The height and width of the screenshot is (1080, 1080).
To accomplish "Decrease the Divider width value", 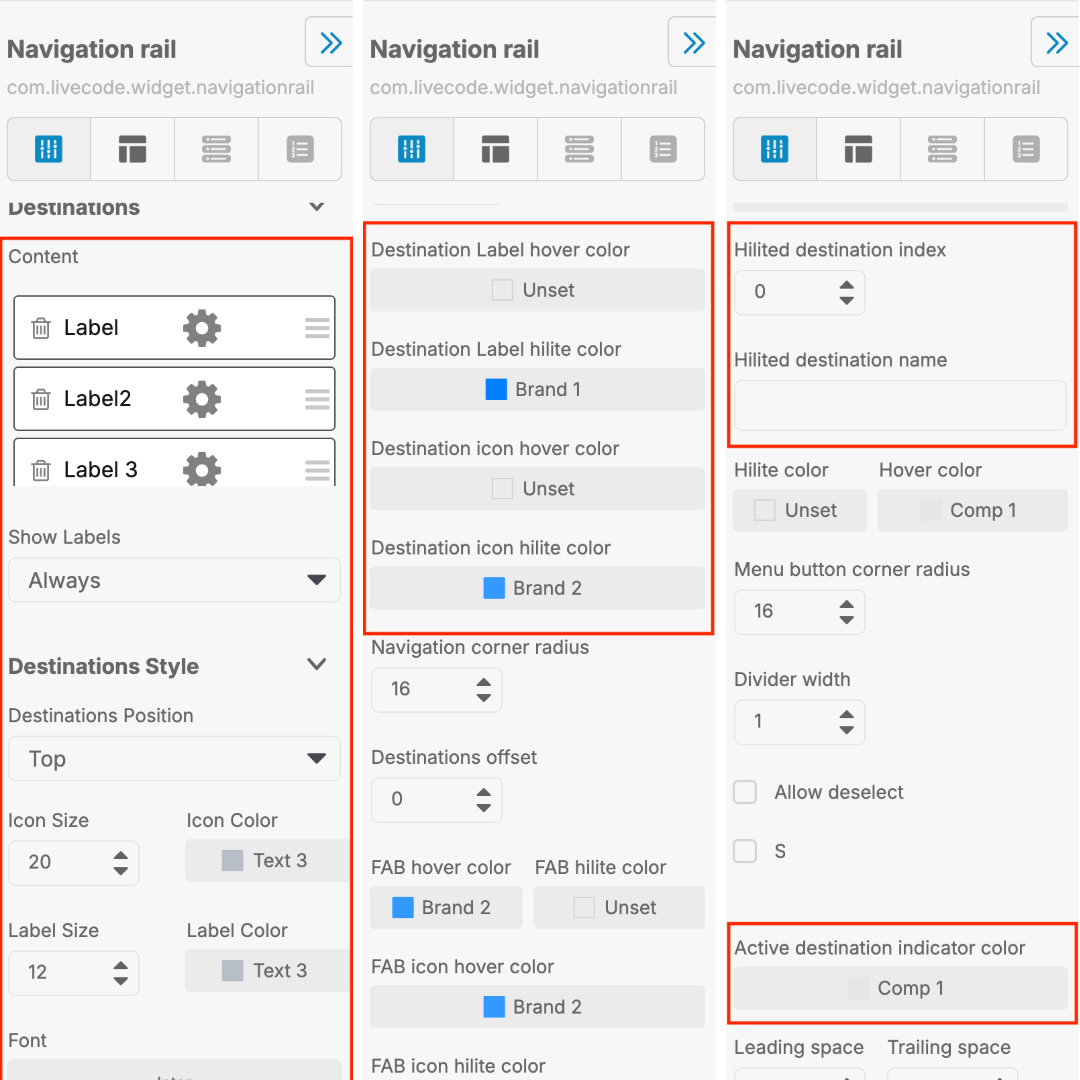I will coord(847,730).
